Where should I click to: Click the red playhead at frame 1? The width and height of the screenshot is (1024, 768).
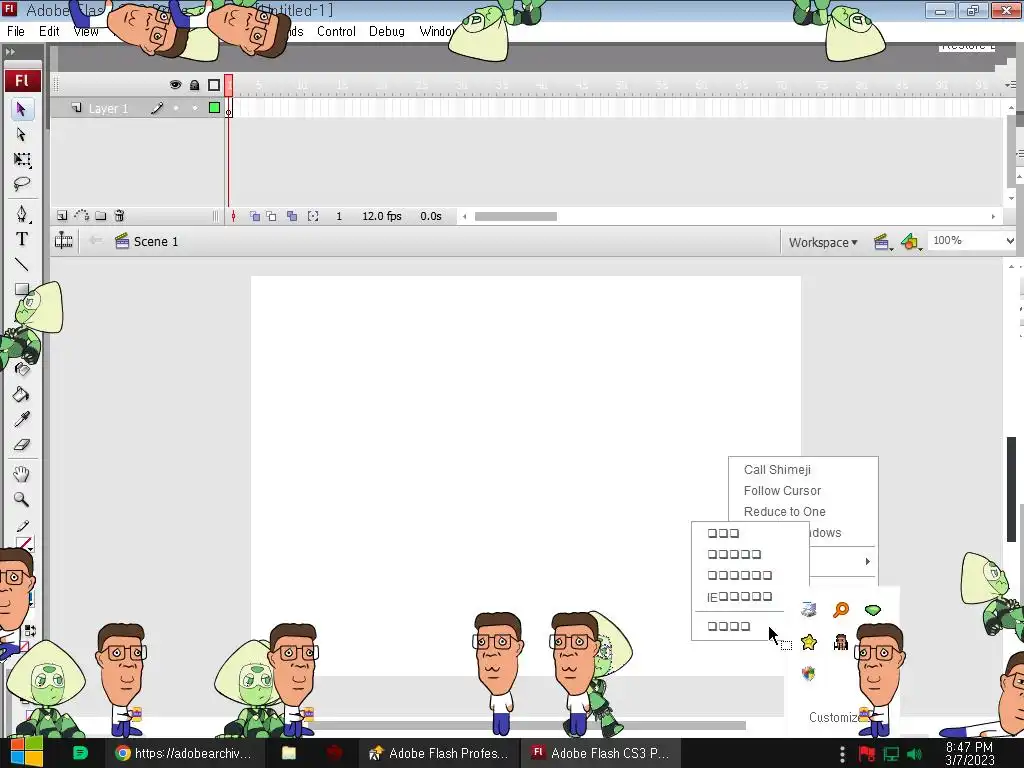coord(229,86)
